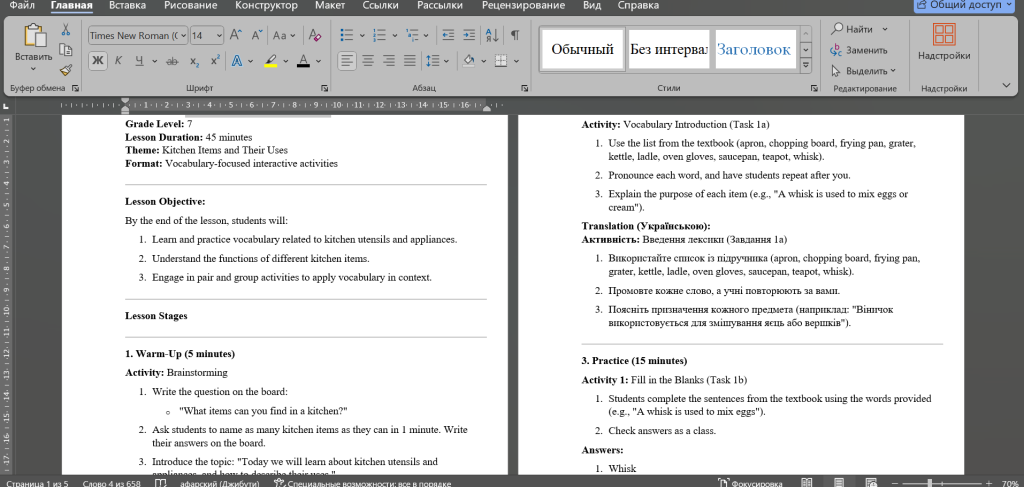Open the Надстройки add-ins icon
Screen dimensions: 1024x487
tap(944, 42)
